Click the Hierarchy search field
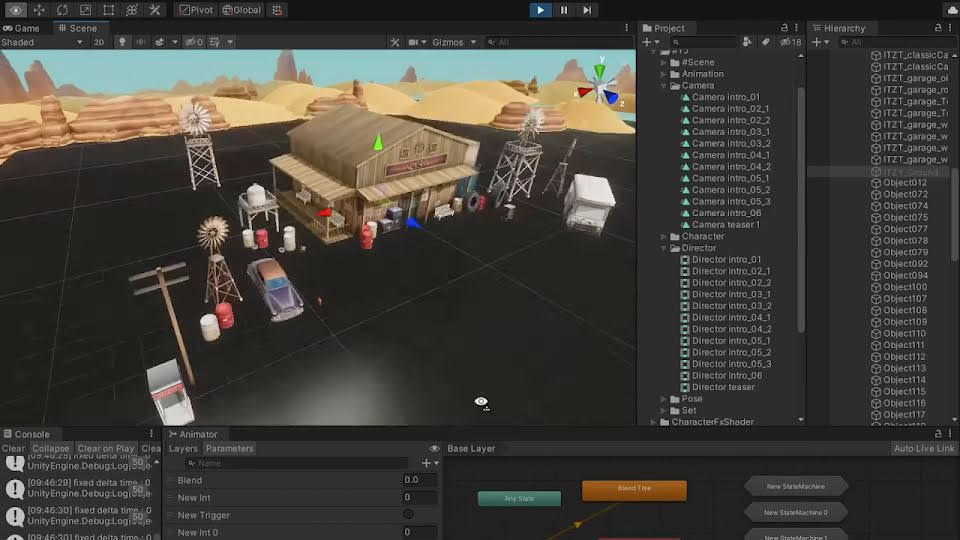960x540 pixels. pos(896,42)
